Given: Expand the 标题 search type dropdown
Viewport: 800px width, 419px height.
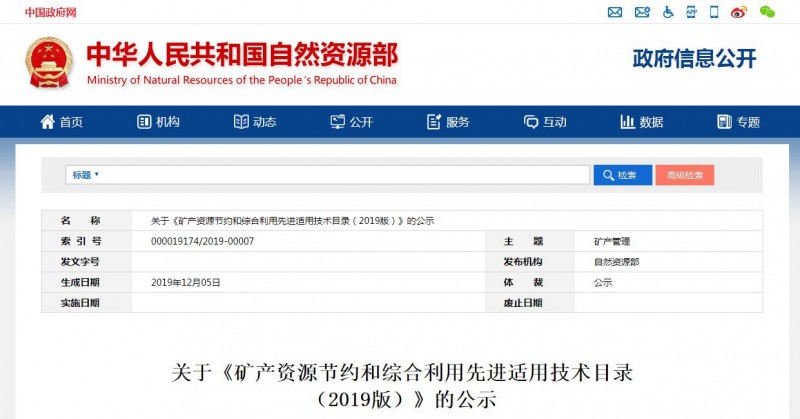Looking at the screenshot, I should tap(85, 175).
